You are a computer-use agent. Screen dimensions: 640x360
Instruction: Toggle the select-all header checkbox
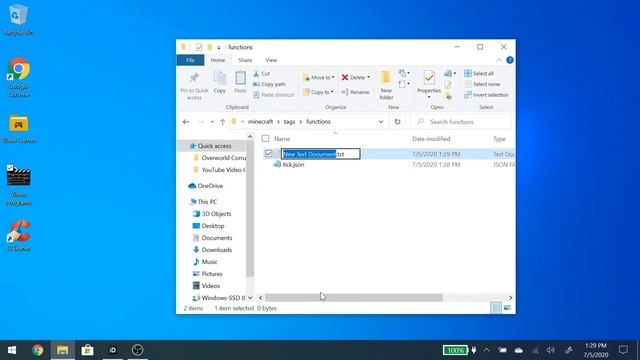[265, 139]
